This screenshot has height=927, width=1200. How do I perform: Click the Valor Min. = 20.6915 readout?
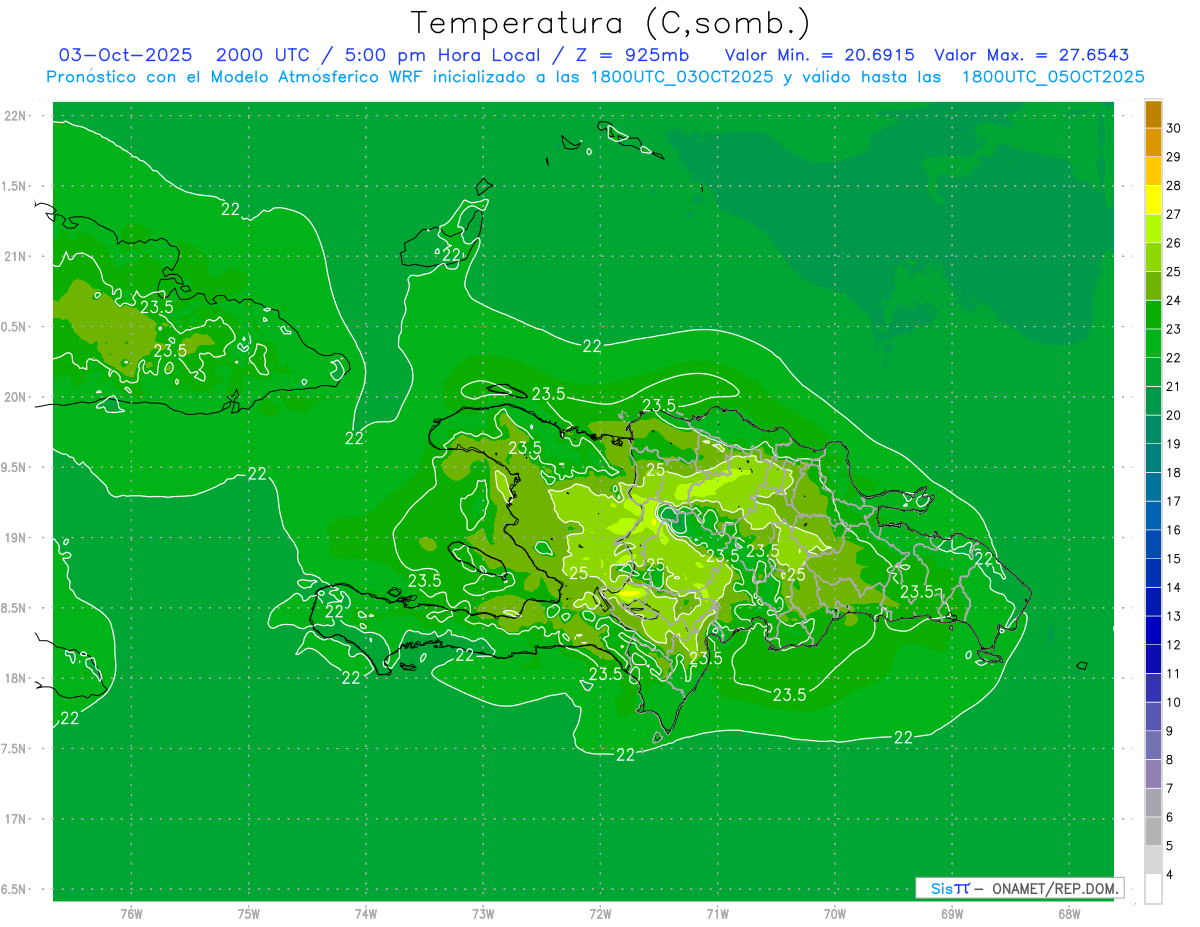(x=819, y=55)
